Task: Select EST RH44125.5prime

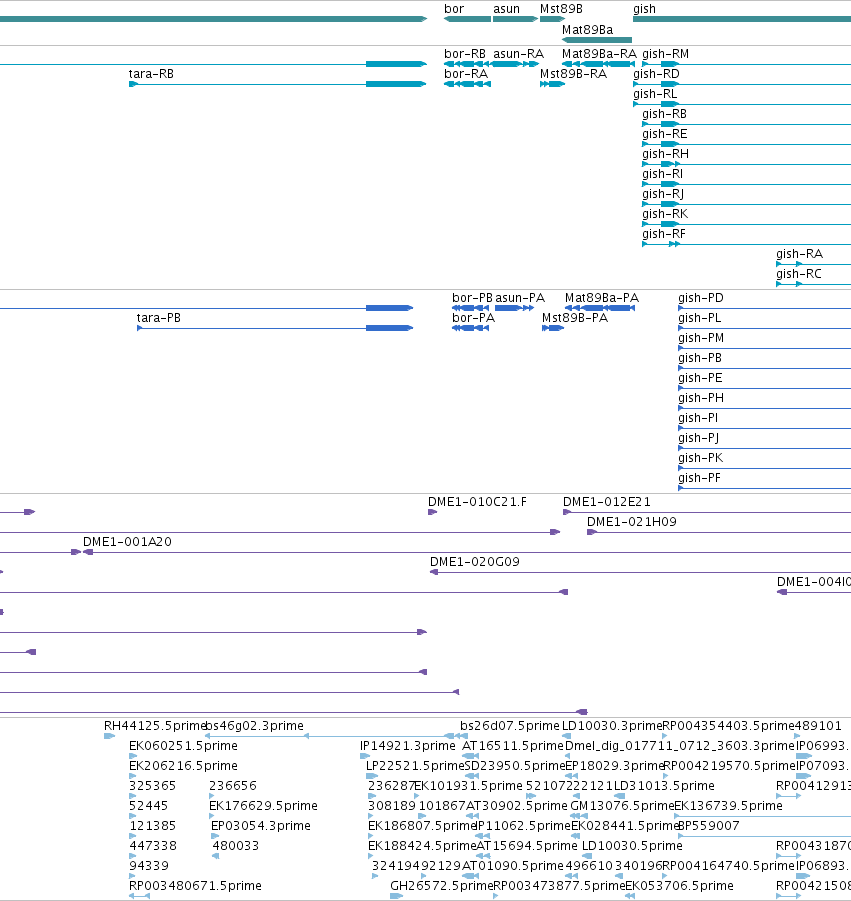Action: [155, 726]
